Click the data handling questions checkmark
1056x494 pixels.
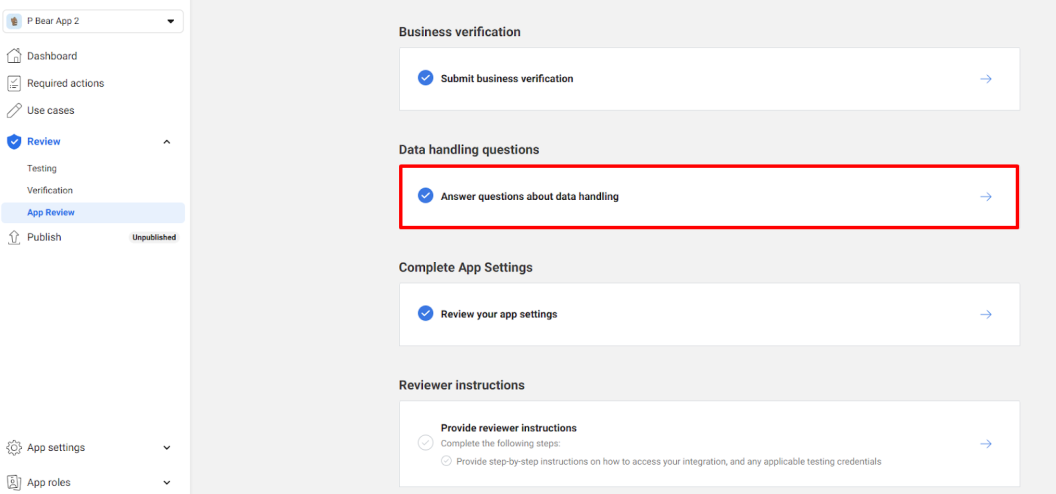(x=425, y=196)
